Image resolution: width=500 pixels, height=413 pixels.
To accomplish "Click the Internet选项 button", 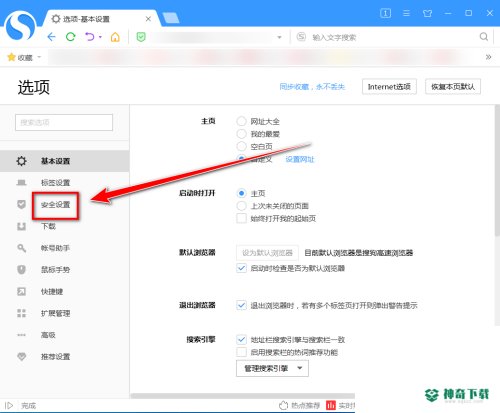I will (389, 87).
